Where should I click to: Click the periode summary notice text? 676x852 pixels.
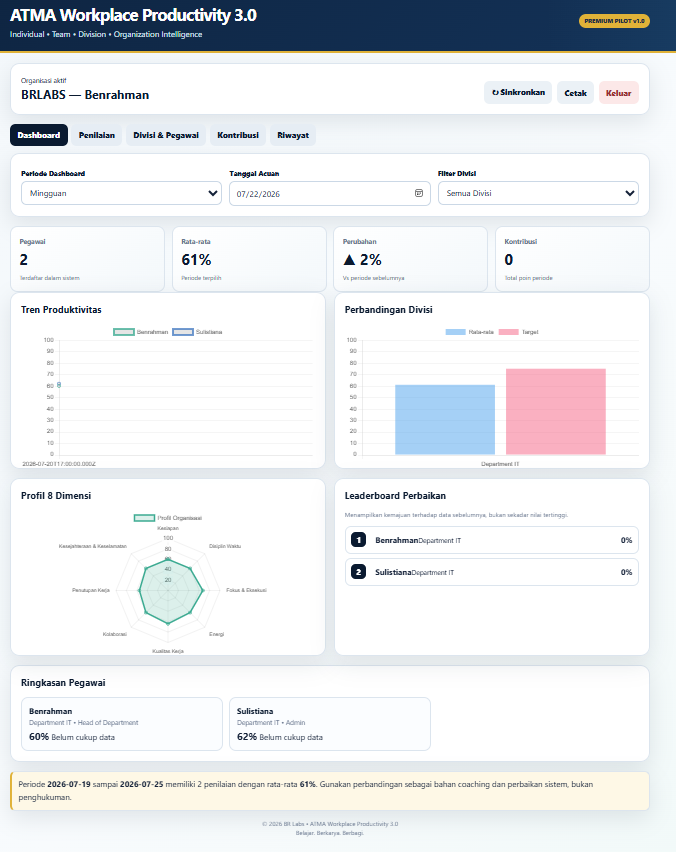(x=330, y=791)
